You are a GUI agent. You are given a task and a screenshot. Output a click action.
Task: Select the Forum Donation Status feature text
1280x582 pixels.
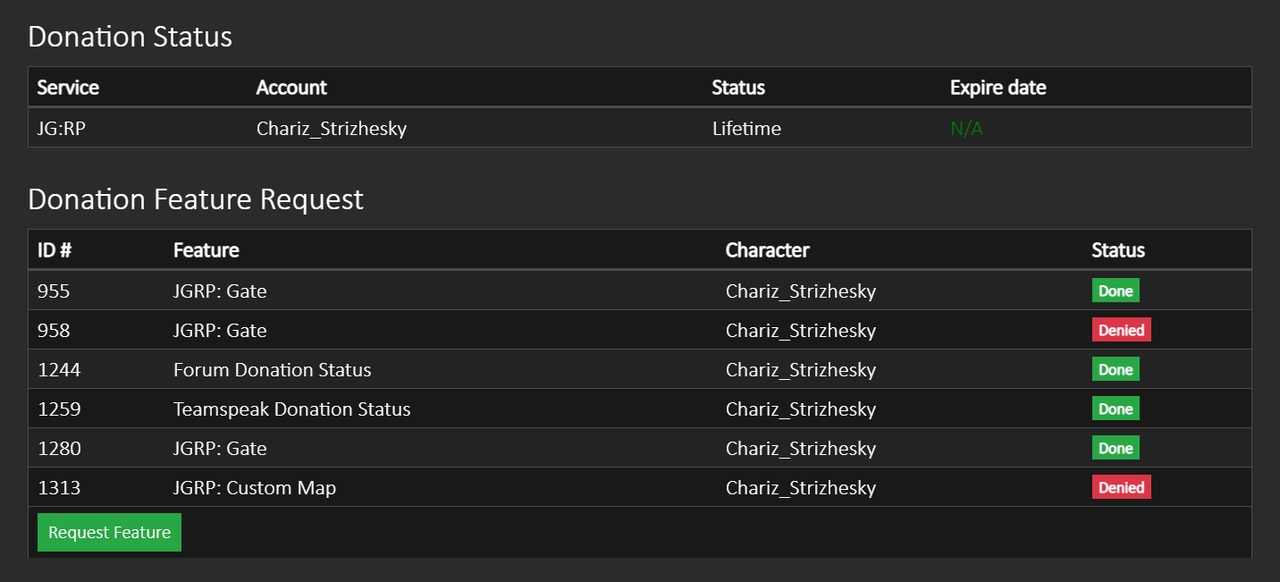point(272,370)
